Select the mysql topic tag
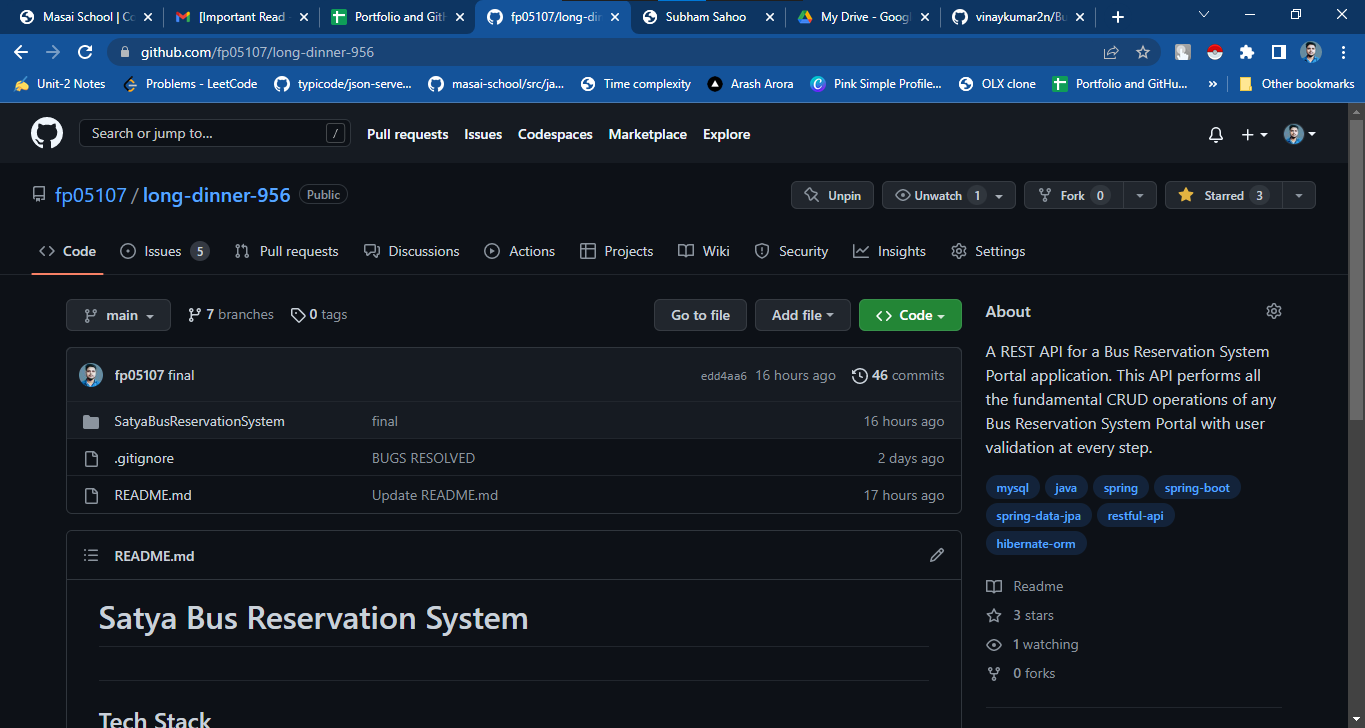The height and width of the screenshot is (728, 1365). tap(1012, 488)
